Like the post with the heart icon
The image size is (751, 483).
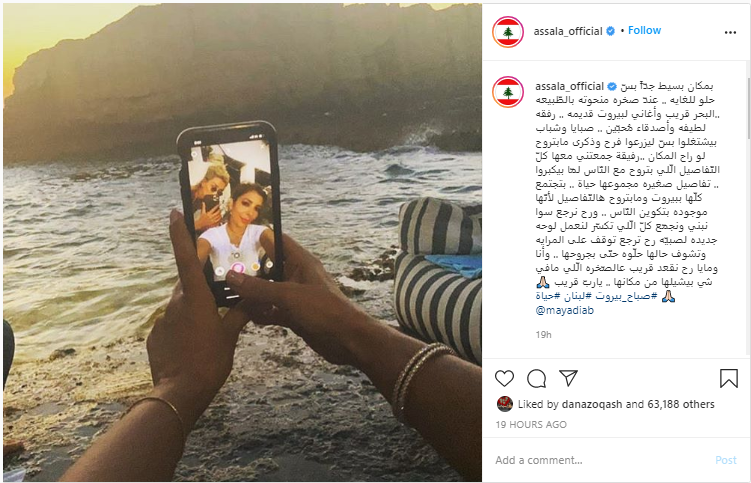[504, 379]
